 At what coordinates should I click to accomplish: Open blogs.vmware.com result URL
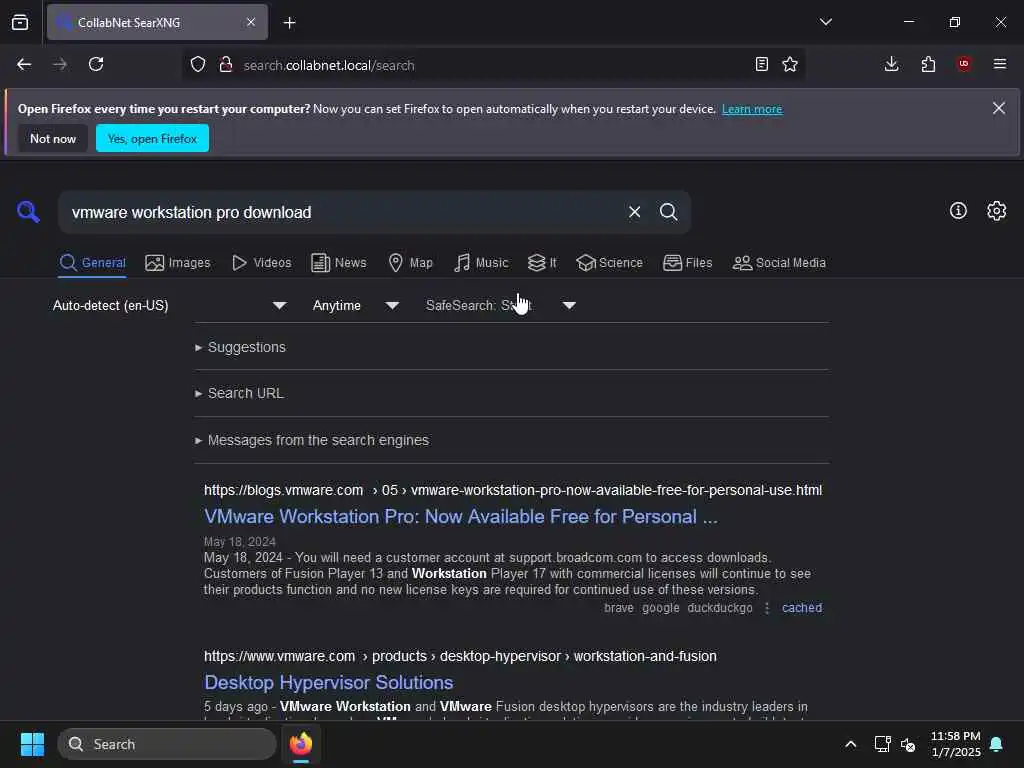513,490
